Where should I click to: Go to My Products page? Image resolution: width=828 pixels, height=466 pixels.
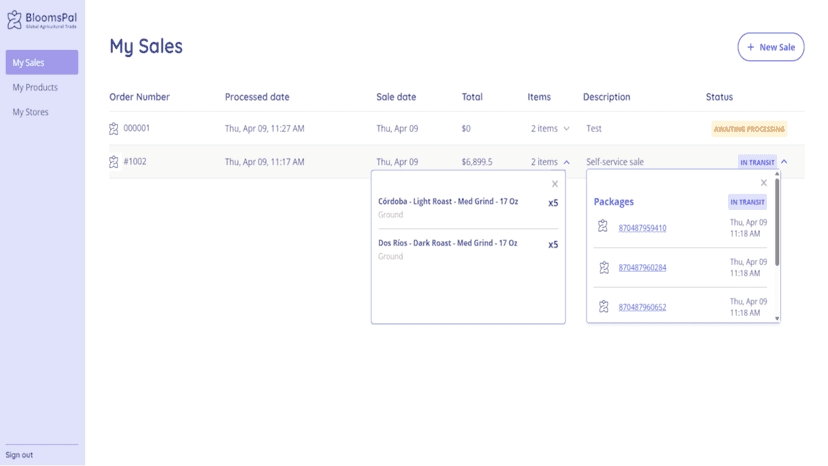tap(35, 87)
